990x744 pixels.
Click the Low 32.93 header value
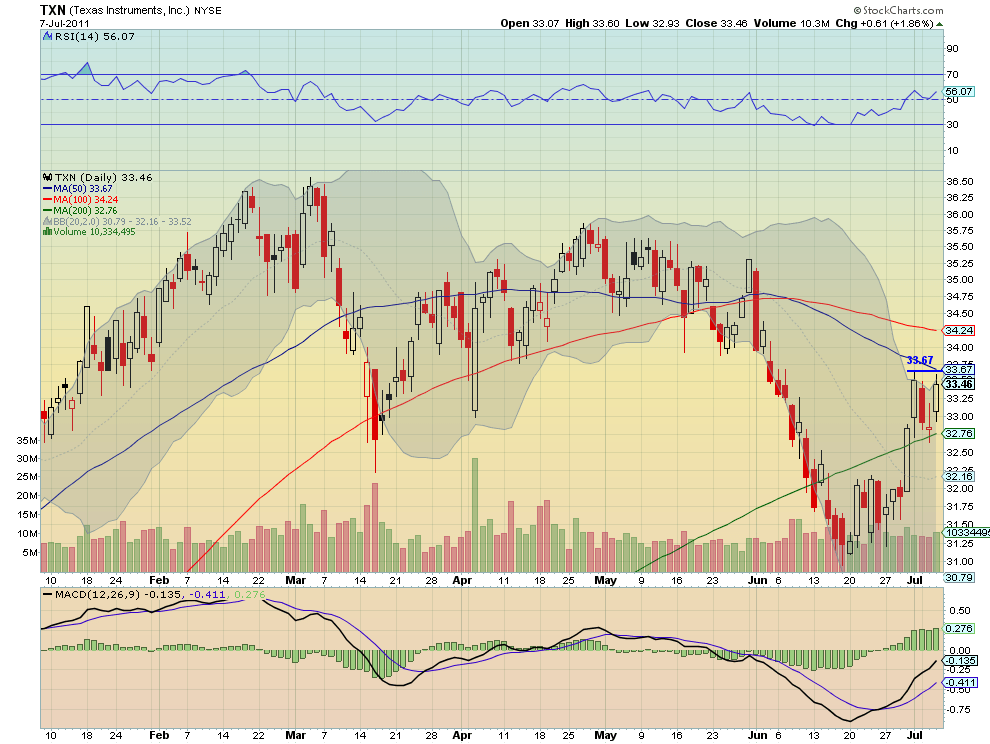pyautogui.click(x=652, y=23)
